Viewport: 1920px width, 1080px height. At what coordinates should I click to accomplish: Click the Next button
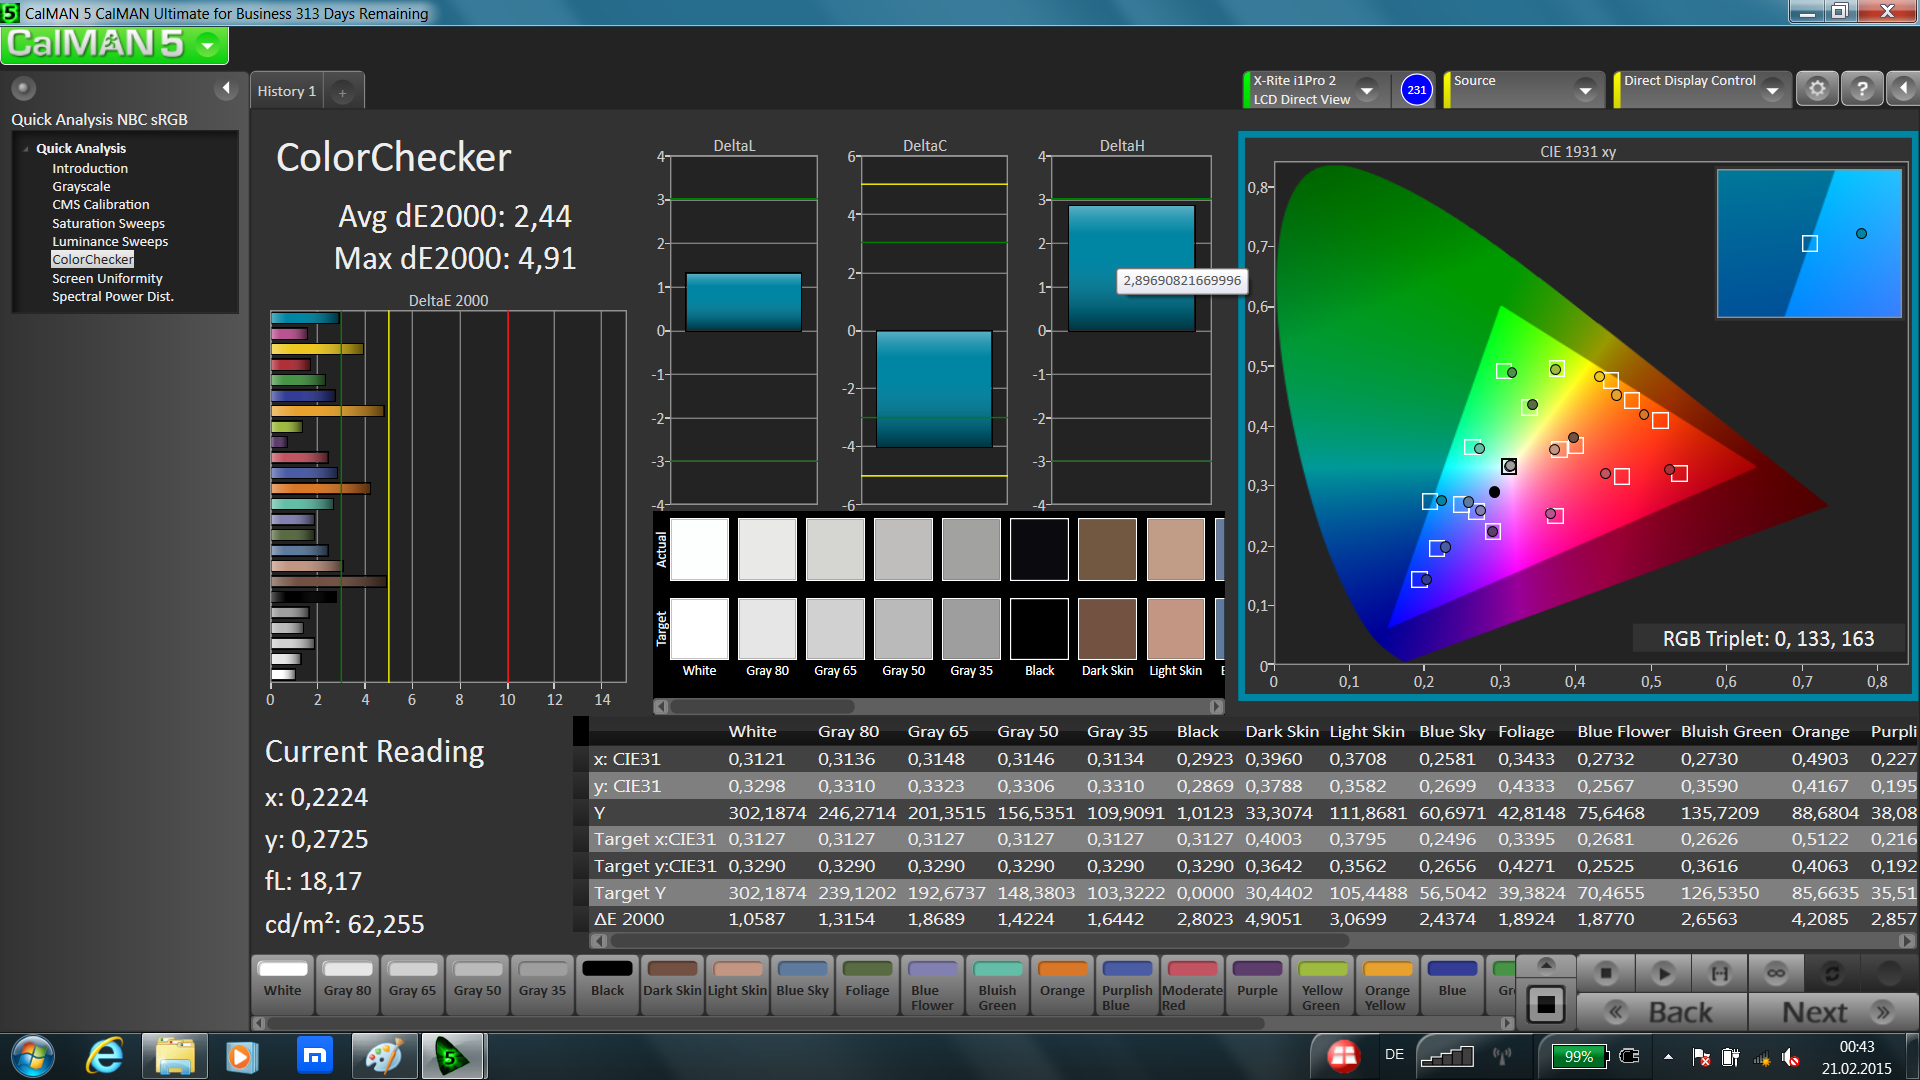pyautogui.click(x=1833, y=1012)
